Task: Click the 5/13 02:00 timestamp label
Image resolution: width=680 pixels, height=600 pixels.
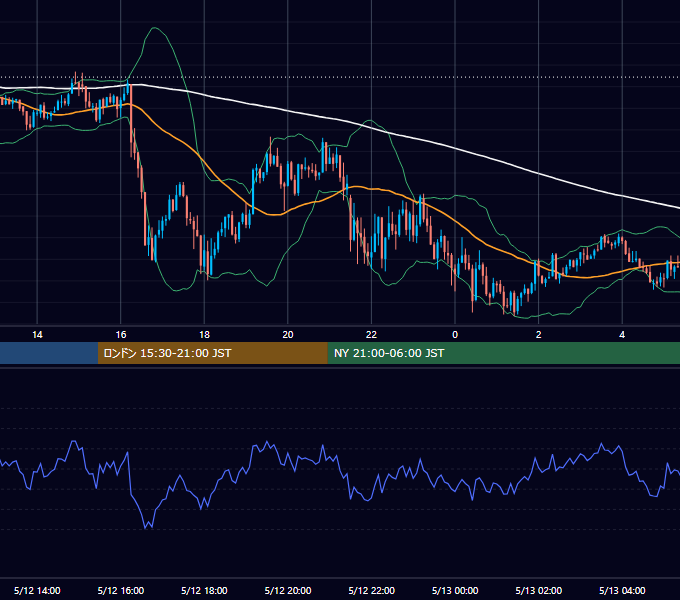Action: click(539, 590)
